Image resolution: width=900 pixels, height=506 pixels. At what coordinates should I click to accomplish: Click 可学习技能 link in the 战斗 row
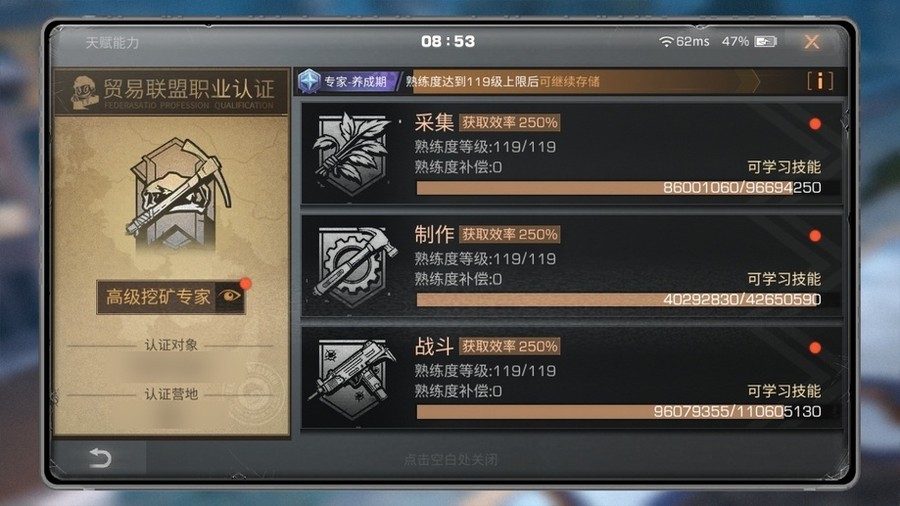[783, 391]
